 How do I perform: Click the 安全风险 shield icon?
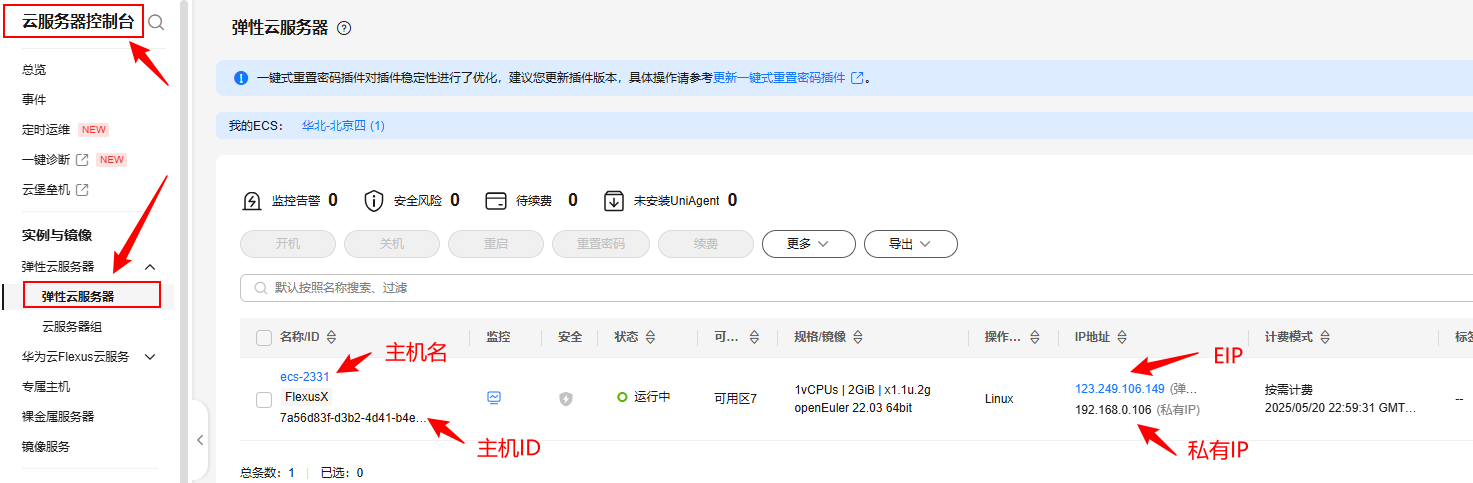(x=374, y=201)
